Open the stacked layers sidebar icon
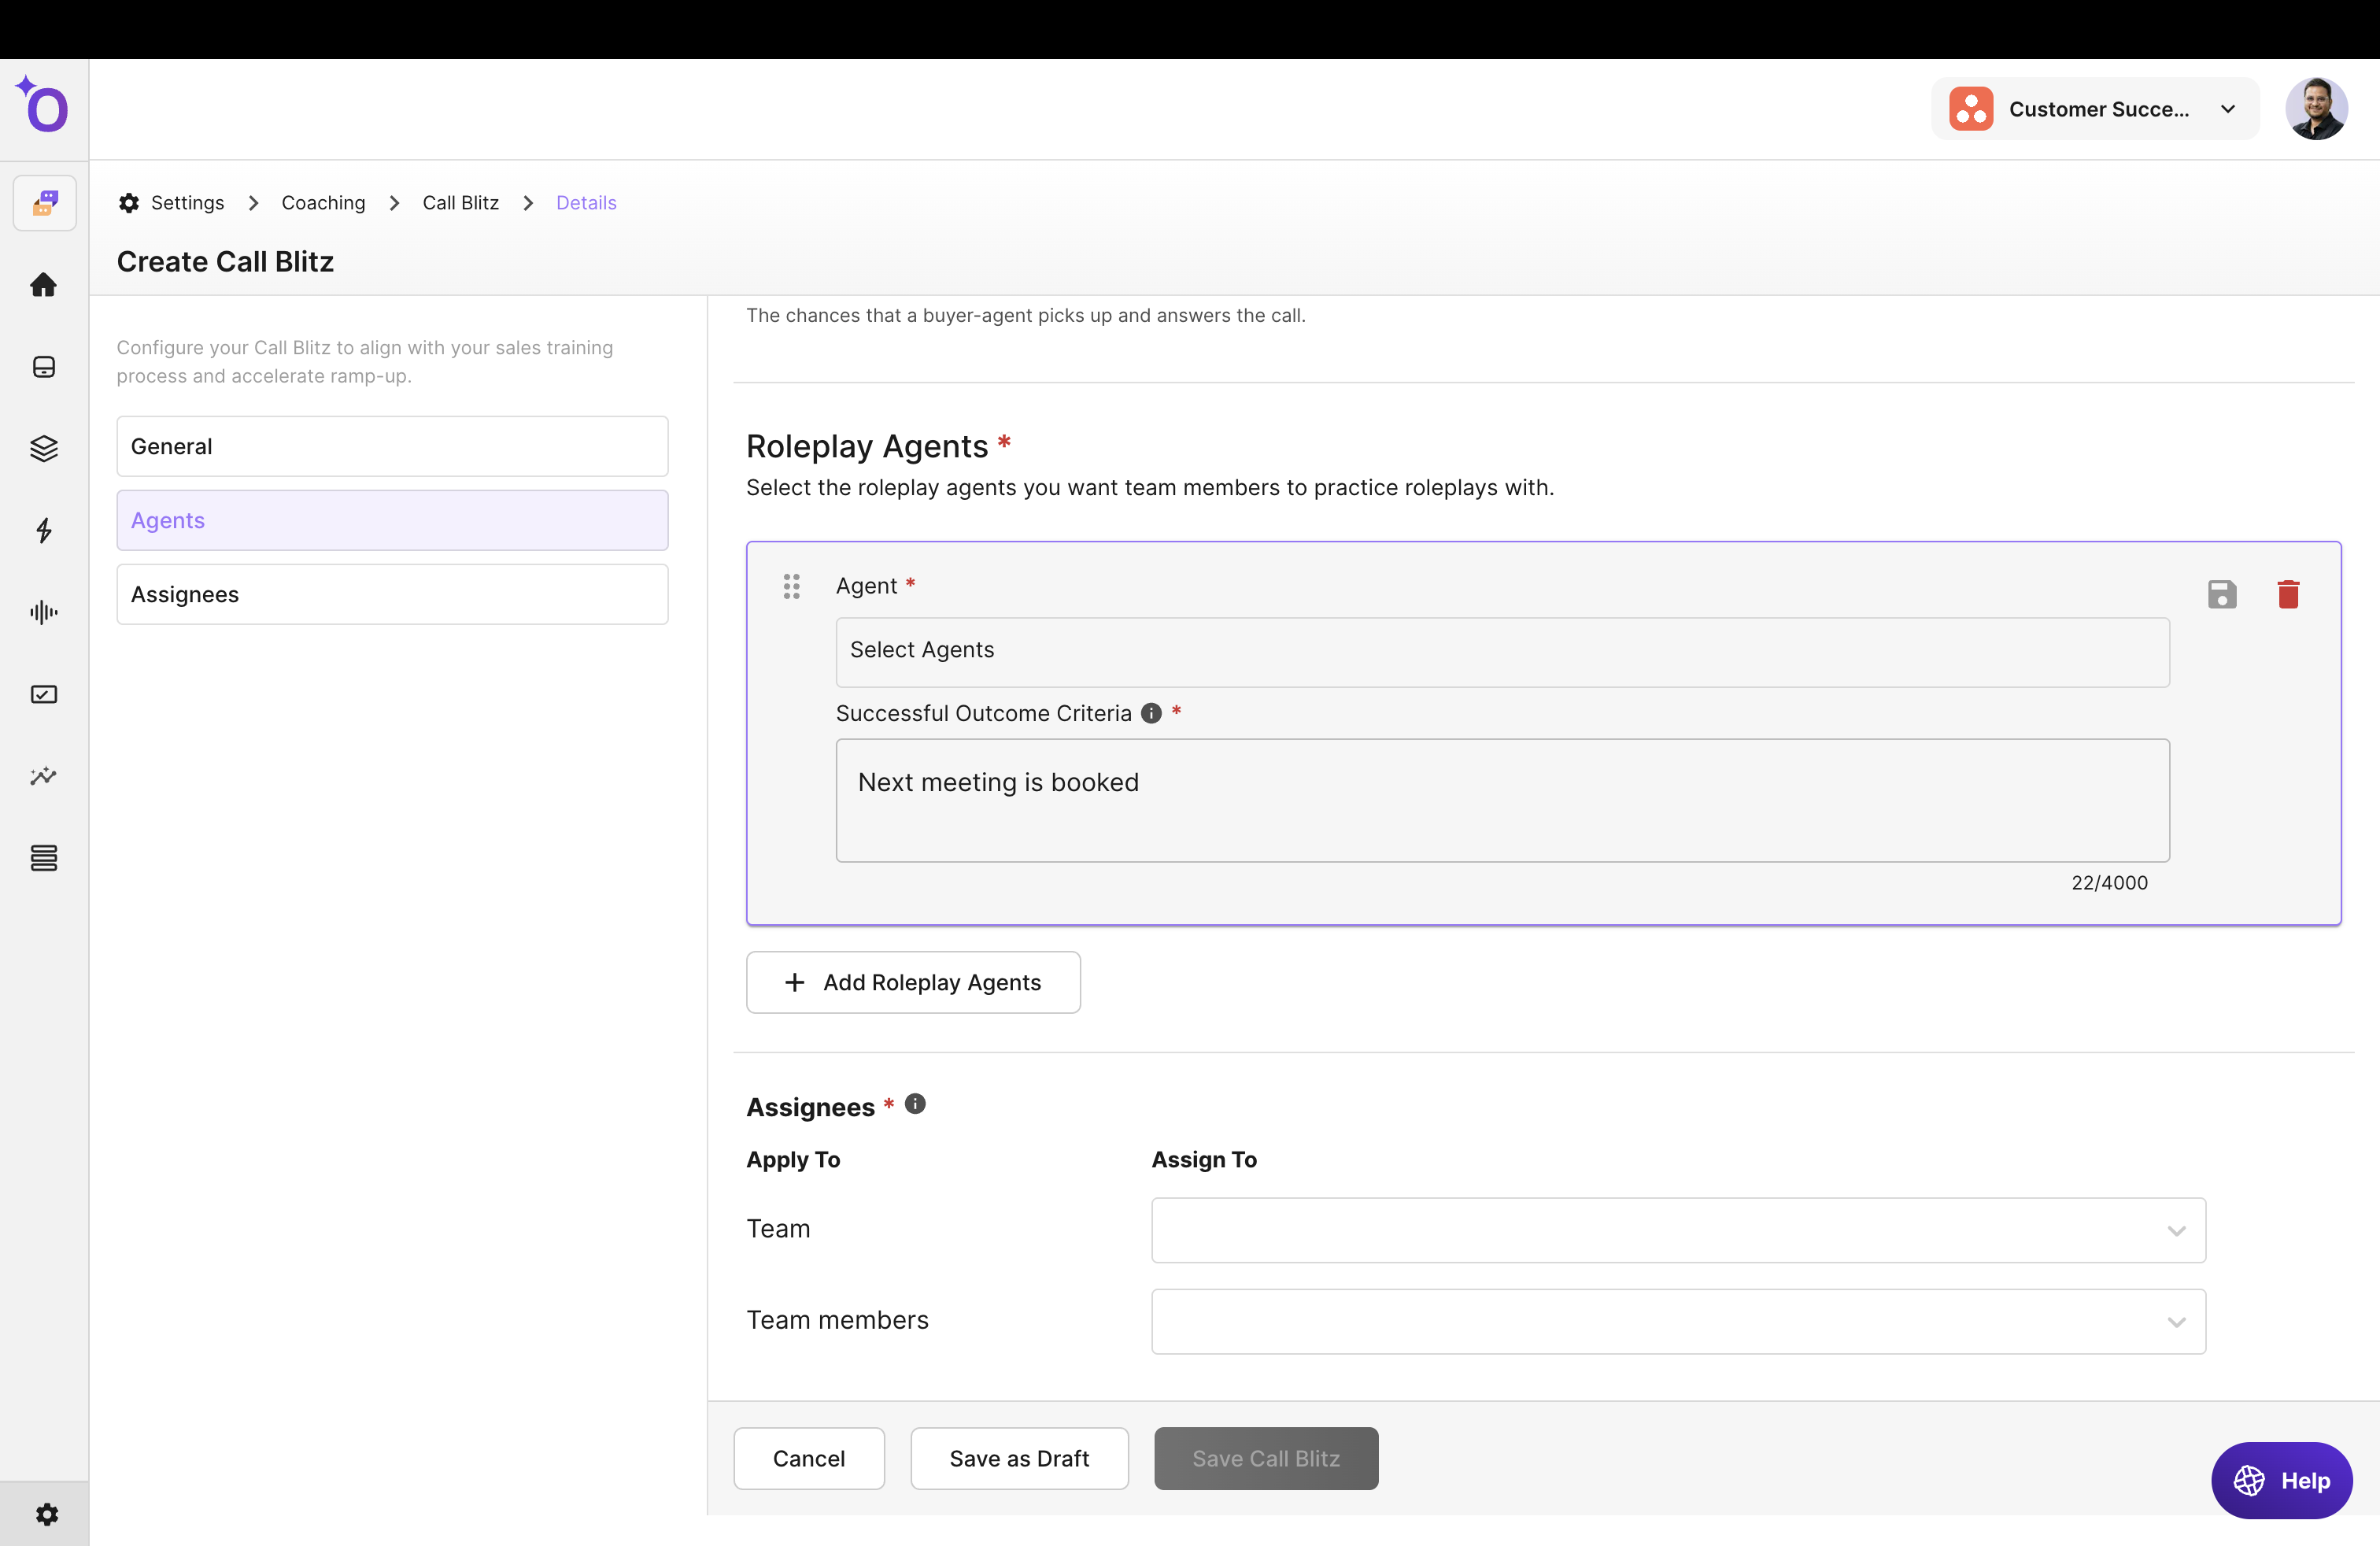The width and height of the screenshot is (2380, 1546). click(43, 448)
